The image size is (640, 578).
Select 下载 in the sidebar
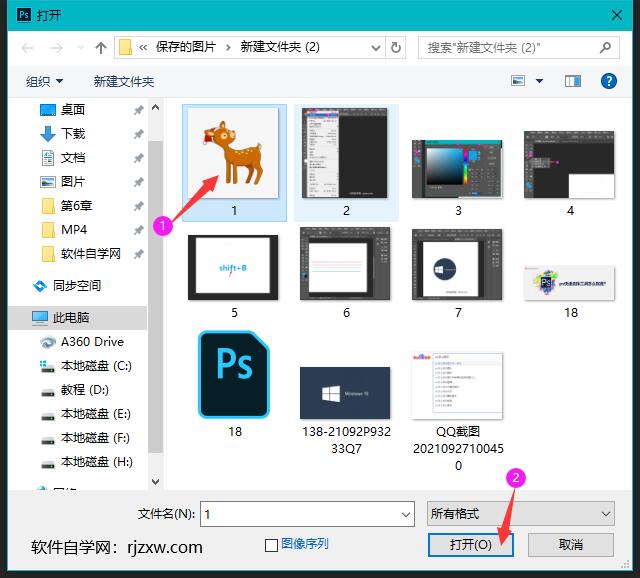[73, 134]
